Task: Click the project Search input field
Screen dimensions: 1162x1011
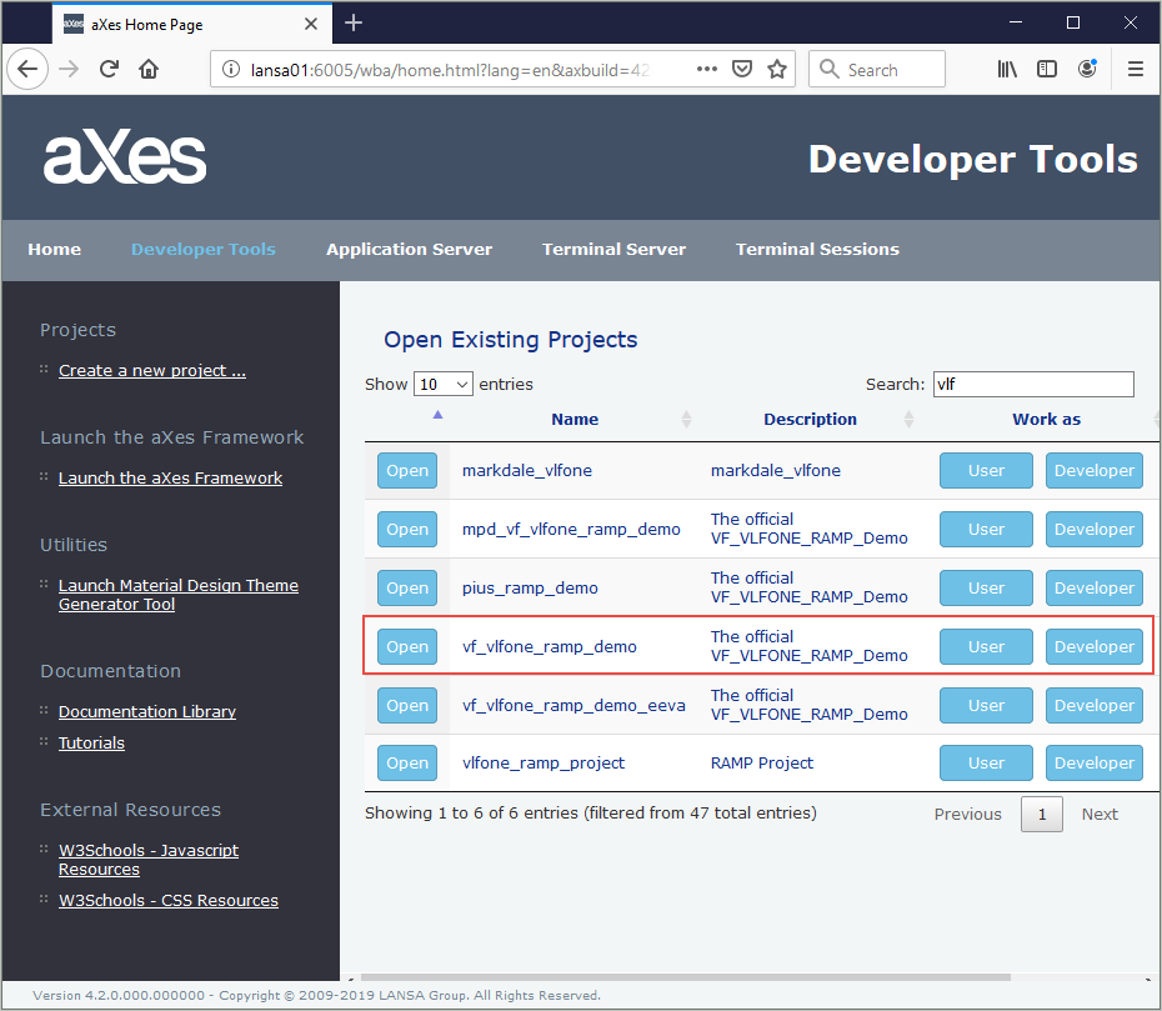Action: 1033,384
